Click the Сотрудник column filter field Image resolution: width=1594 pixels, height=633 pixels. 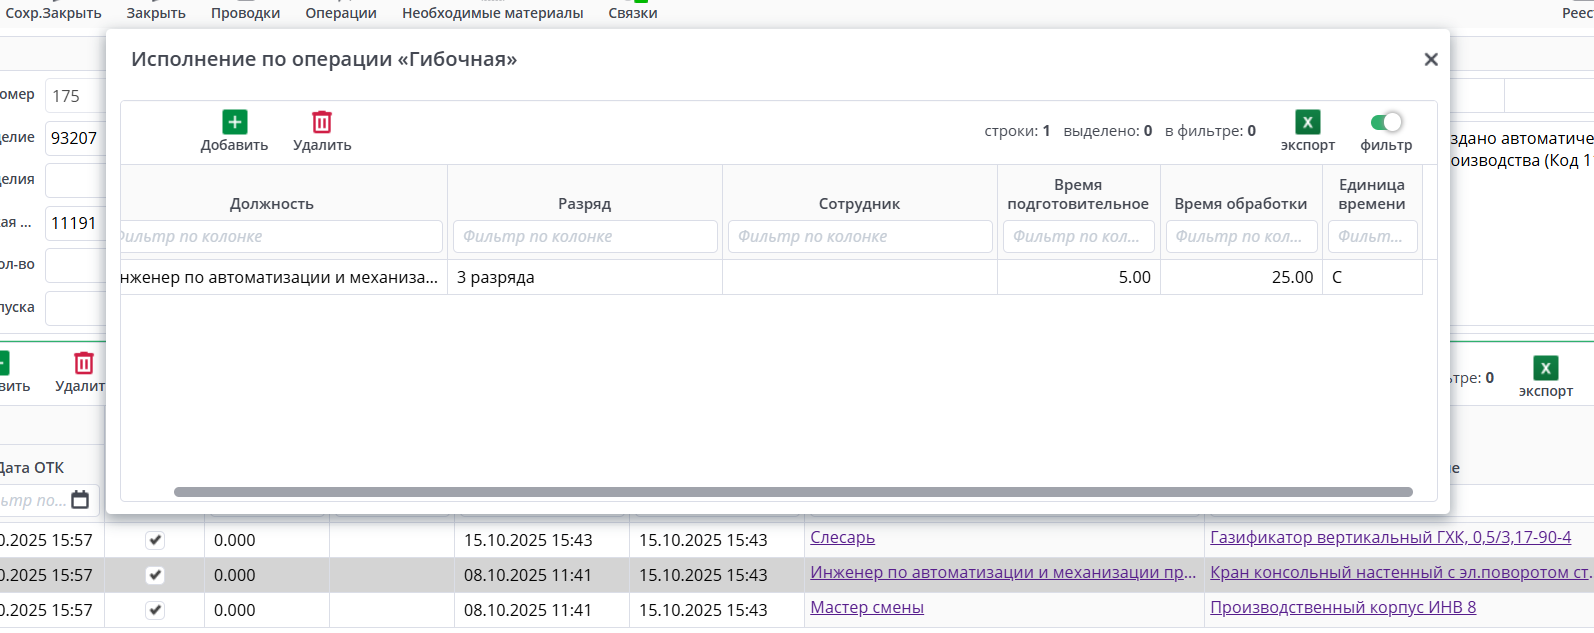(860, 237)
